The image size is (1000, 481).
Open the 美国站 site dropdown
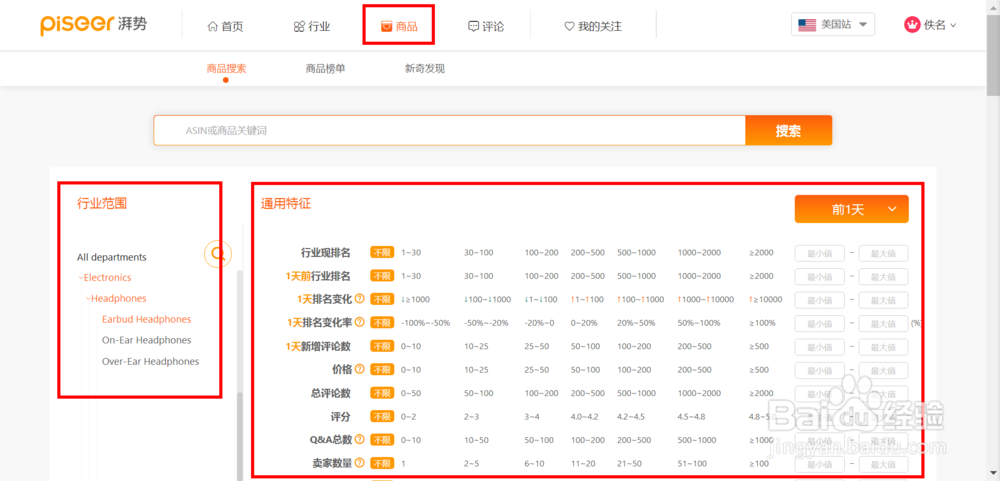[833, 25]
